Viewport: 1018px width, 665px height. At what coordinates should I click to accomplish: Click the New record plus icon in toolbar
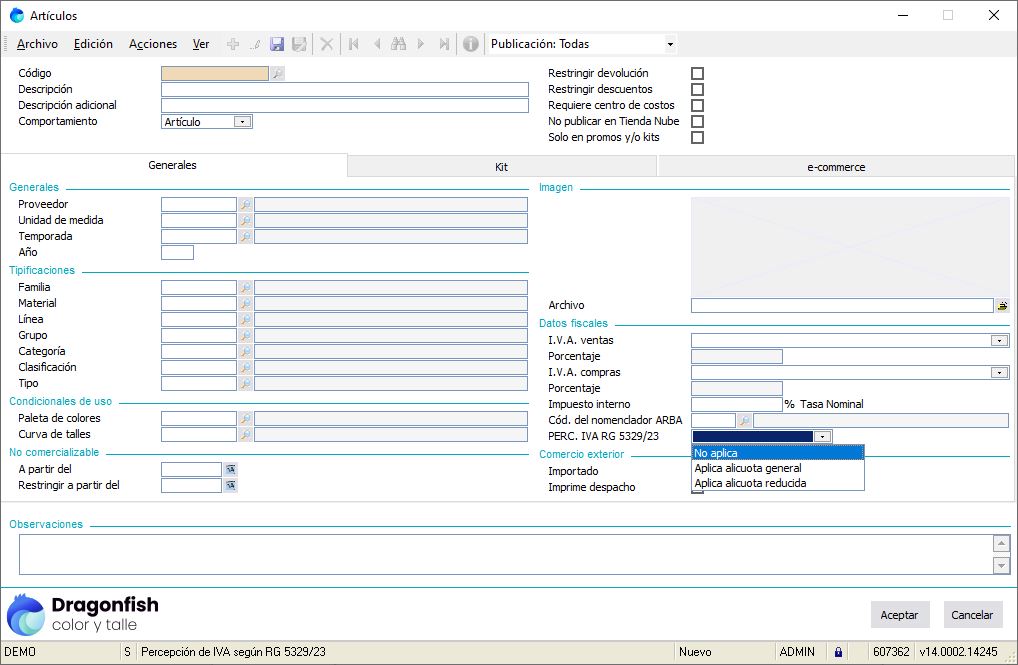click(x=233, y=44)
